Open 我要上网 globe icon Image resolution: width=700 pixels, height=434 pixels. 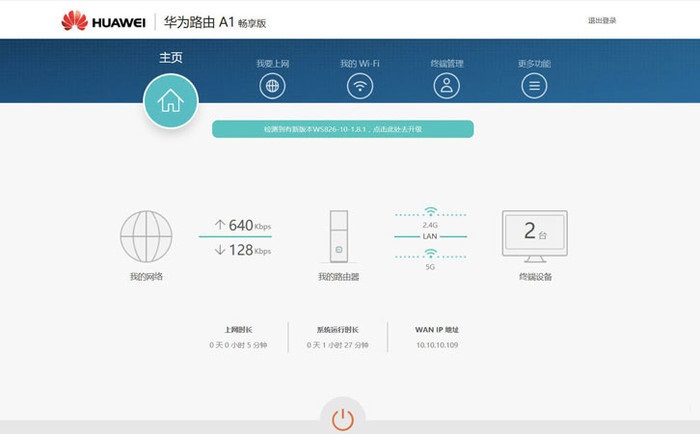point(272,86)
